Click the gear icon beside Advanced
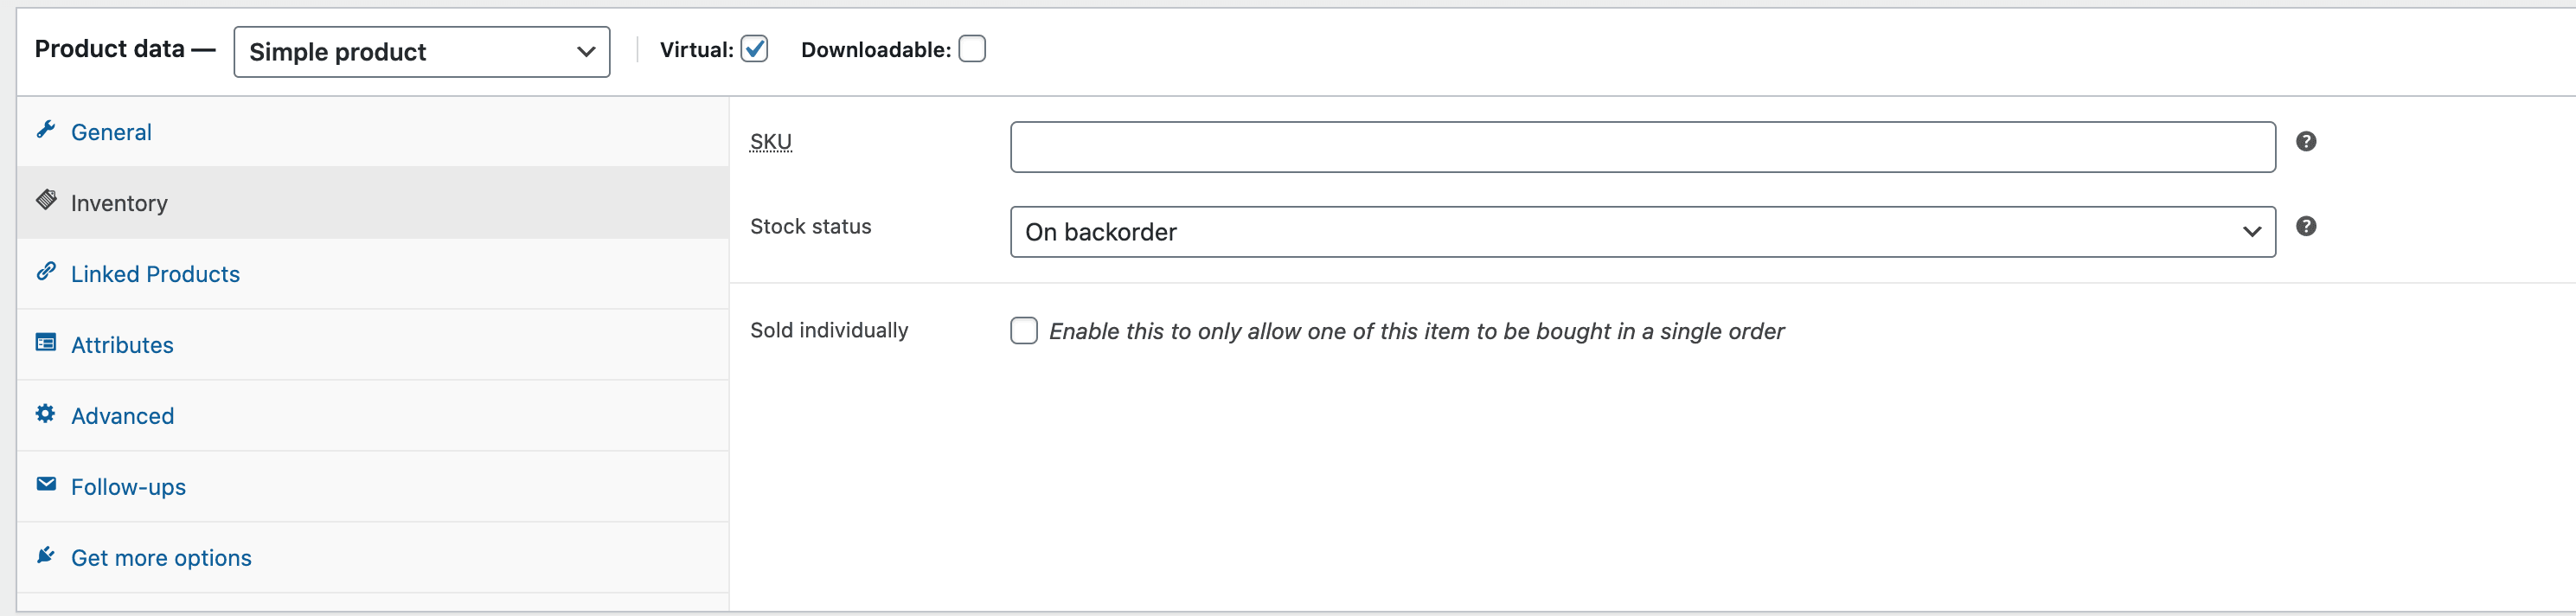Image resolution: width=2576 pixels, height=616 pixels. [x=46, y=412]
